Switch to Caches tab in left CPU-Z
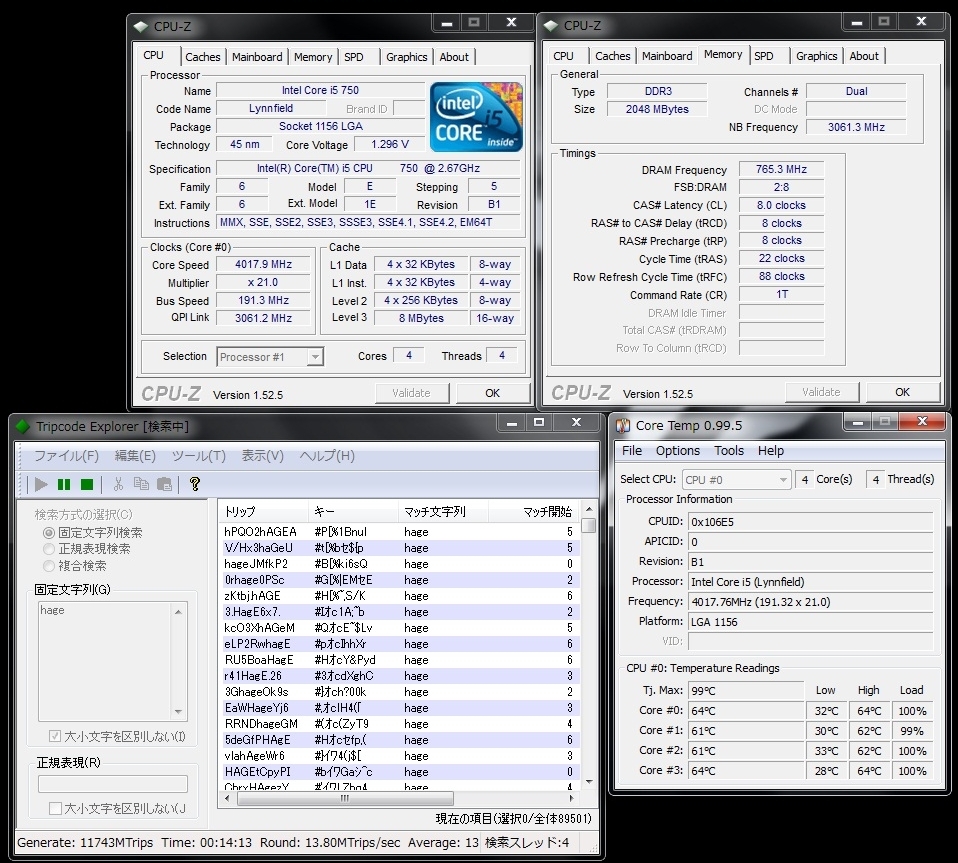This screenshot has width=958, height=863. point(203,57)
